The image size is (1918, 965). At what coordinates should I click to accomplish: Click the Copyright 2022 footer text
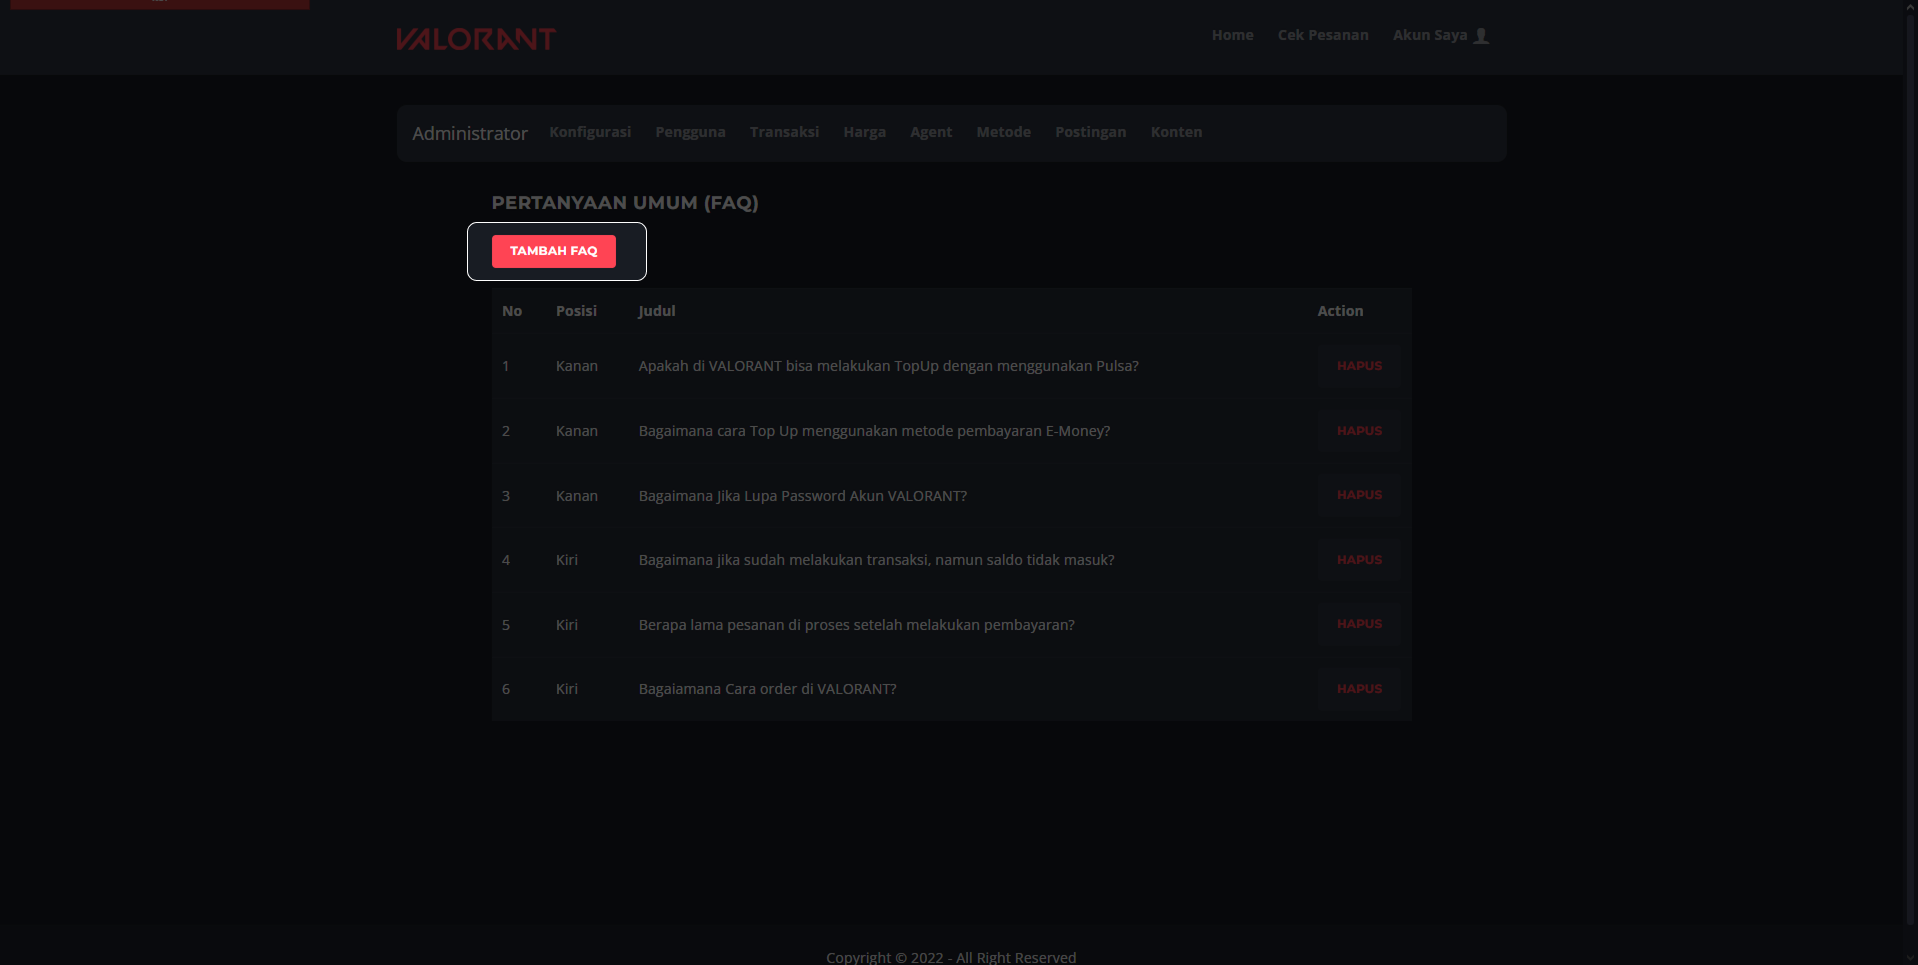tap(951, 957)
